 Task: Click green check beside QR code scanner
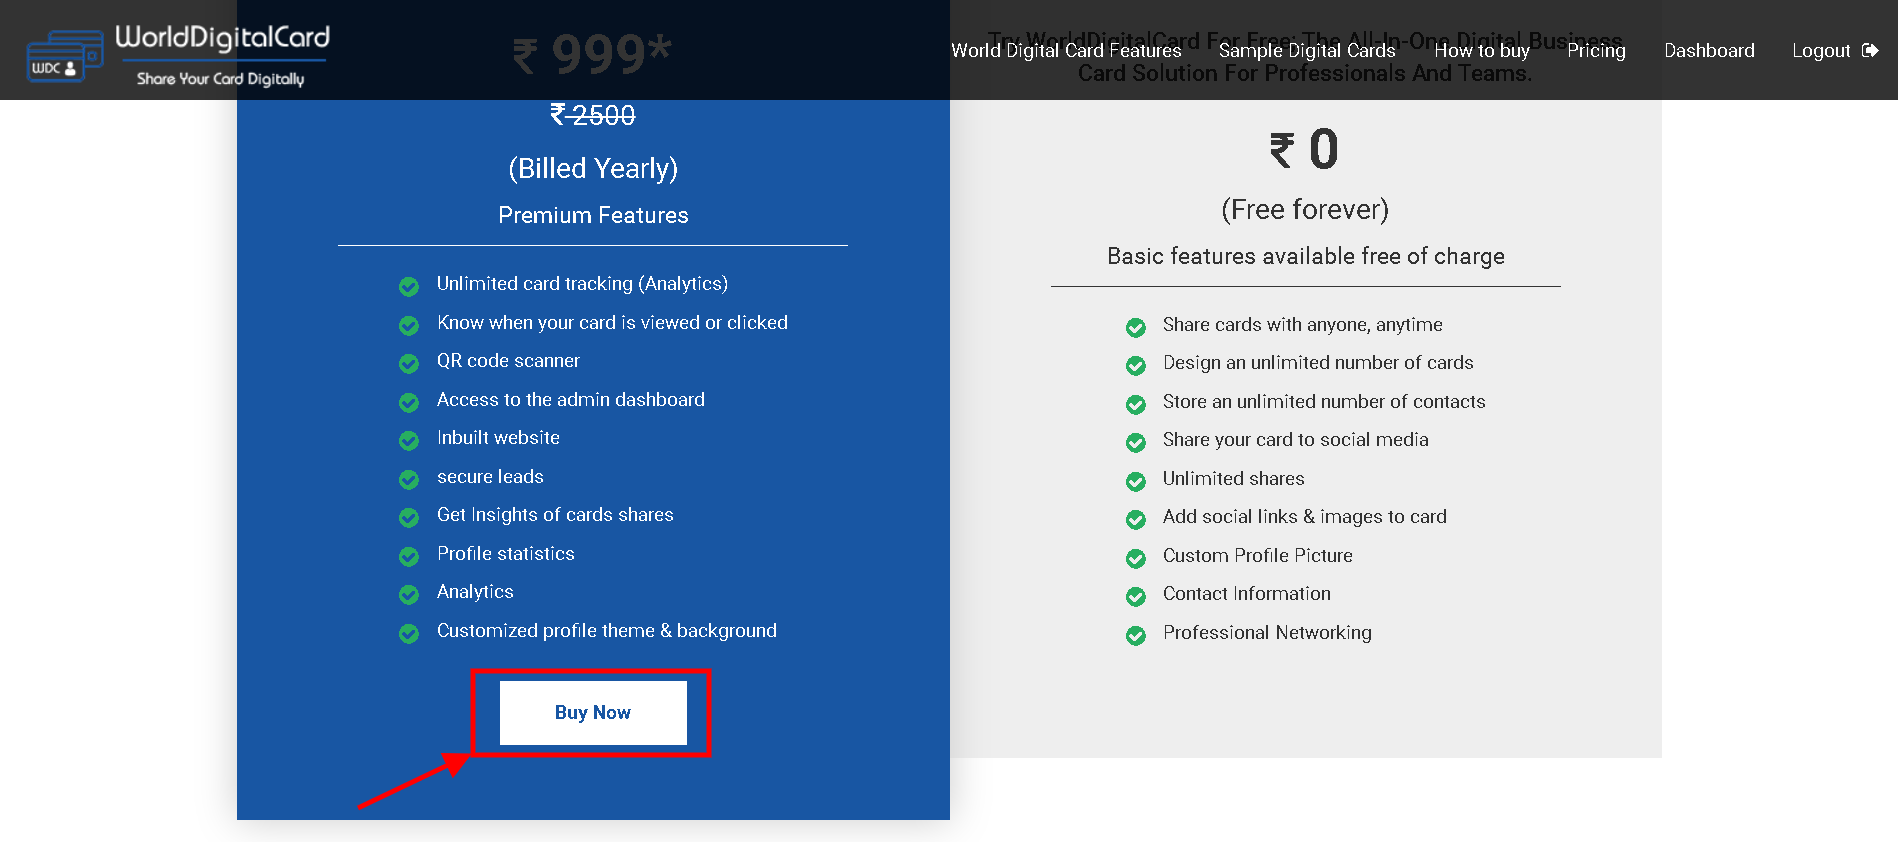[x=409, y=364]
